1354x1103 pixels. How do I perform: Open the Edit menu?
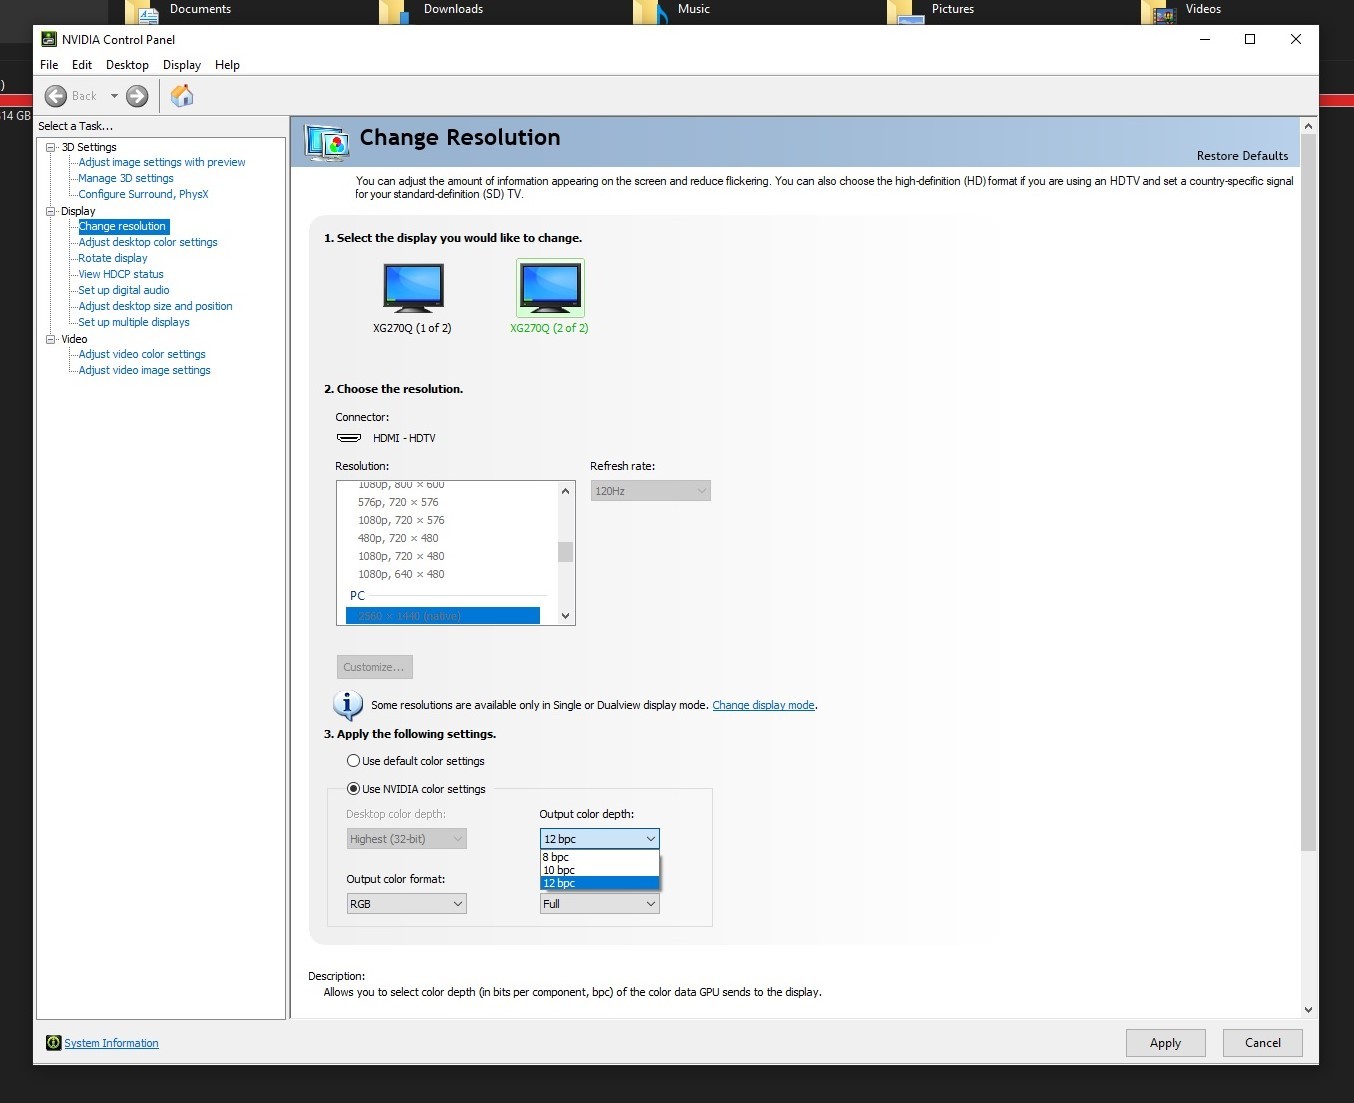tap(82, 65)
